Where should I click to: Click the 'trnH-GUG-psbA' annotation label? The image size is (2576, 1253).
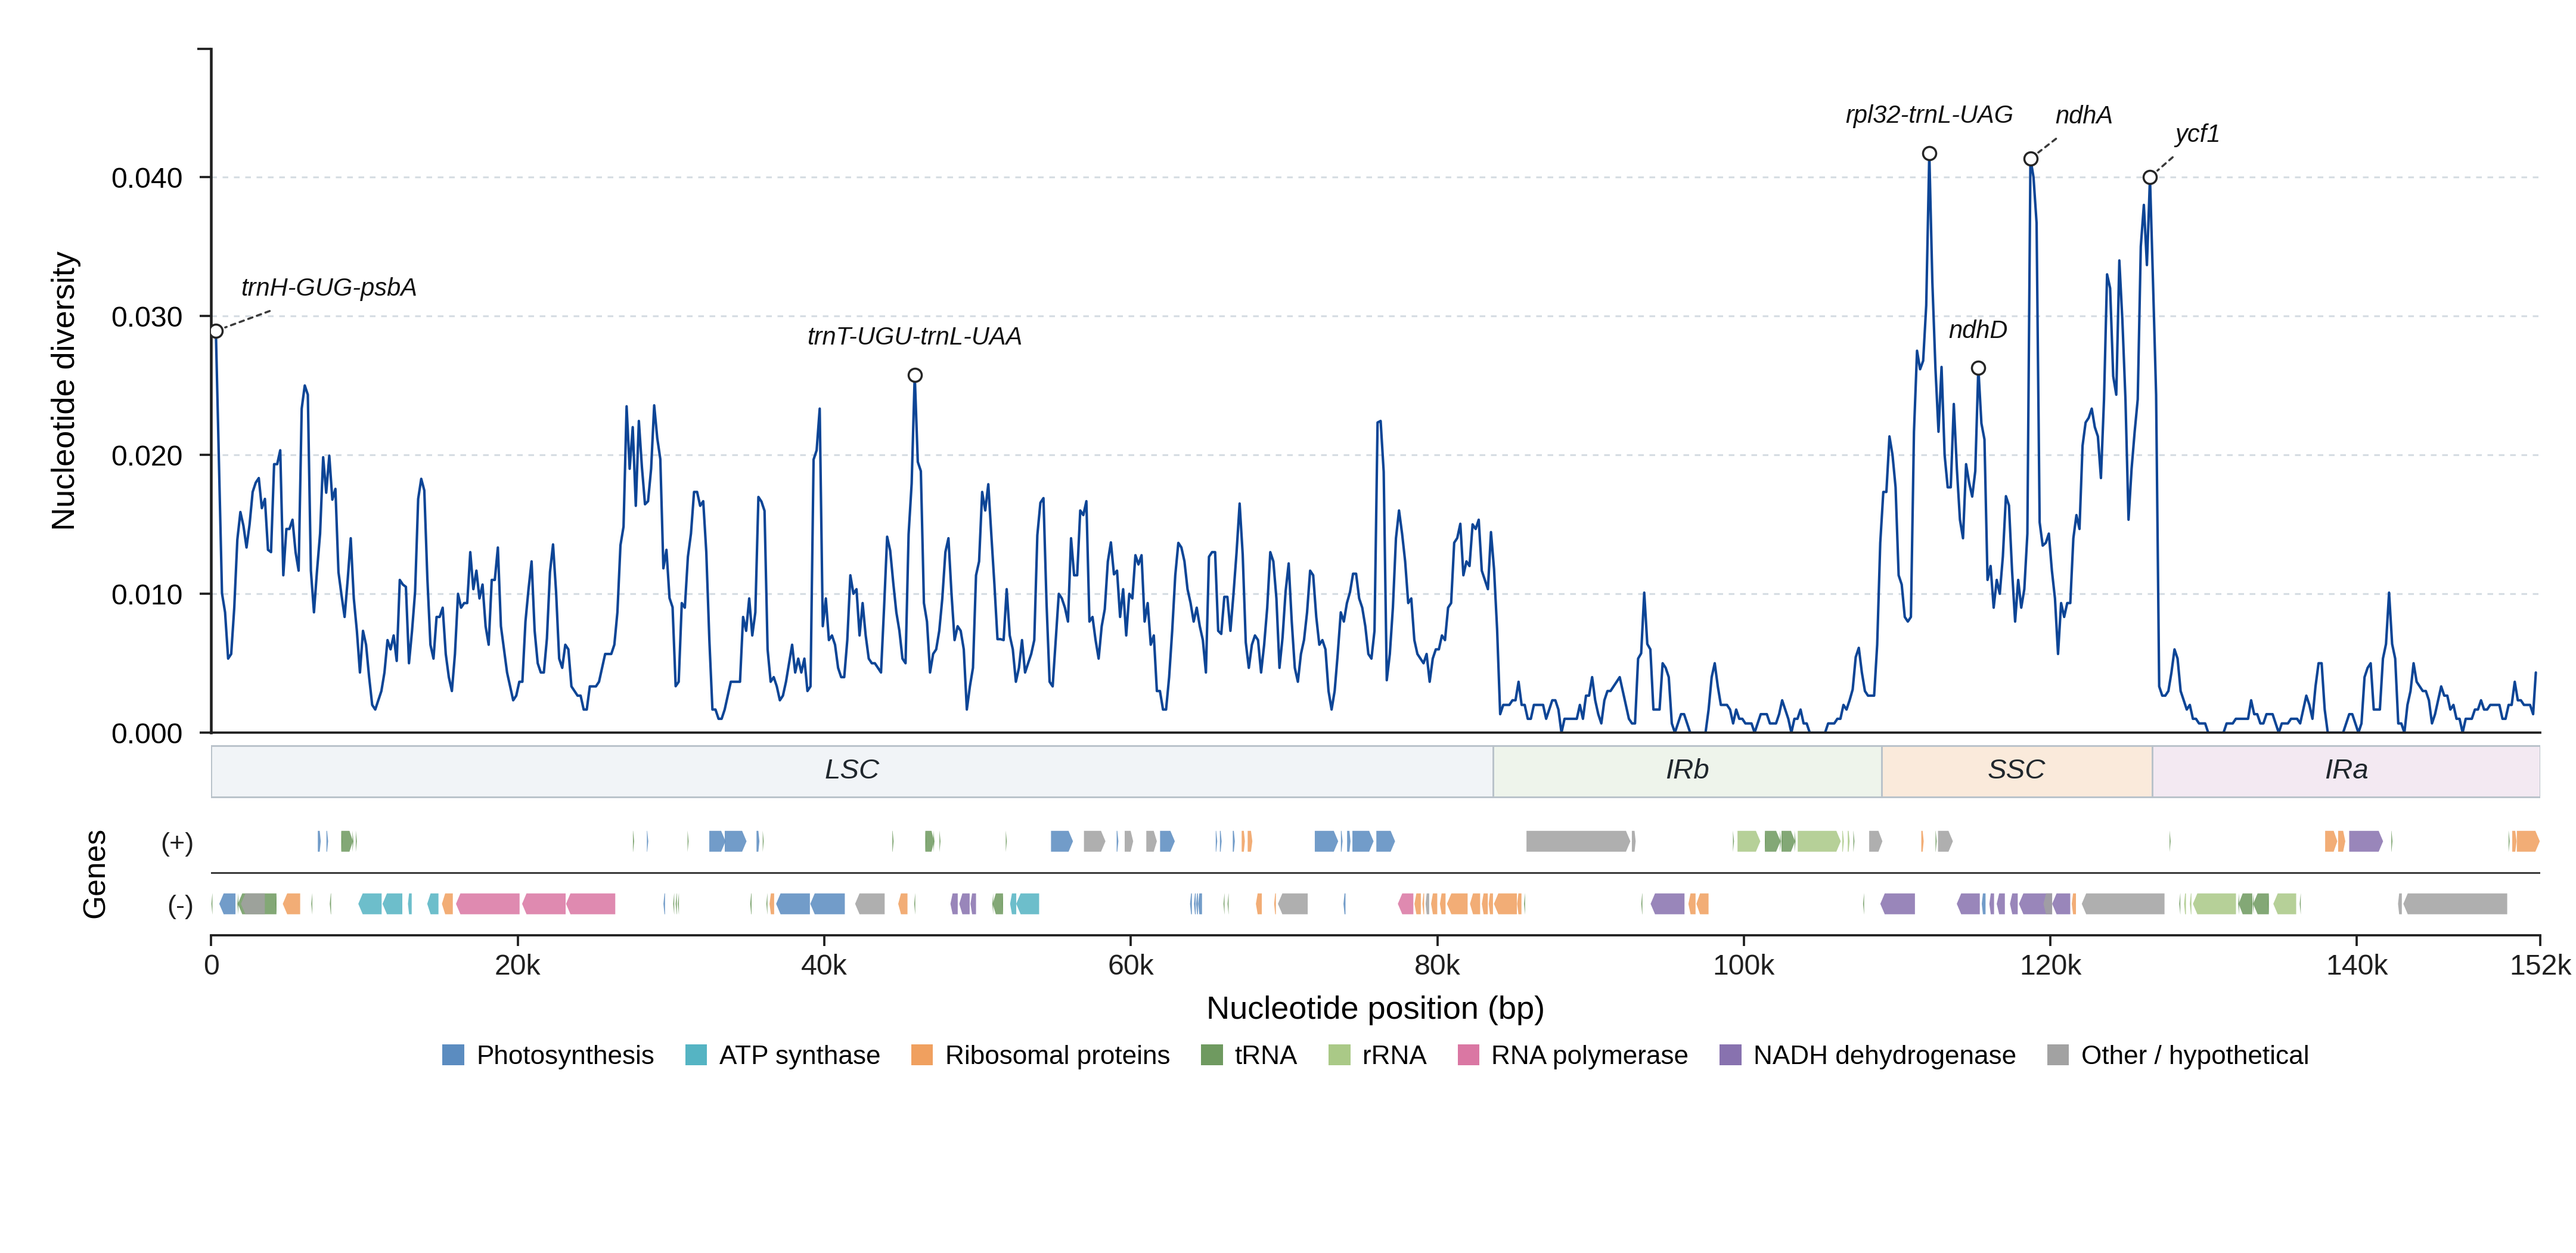(329, 288)
